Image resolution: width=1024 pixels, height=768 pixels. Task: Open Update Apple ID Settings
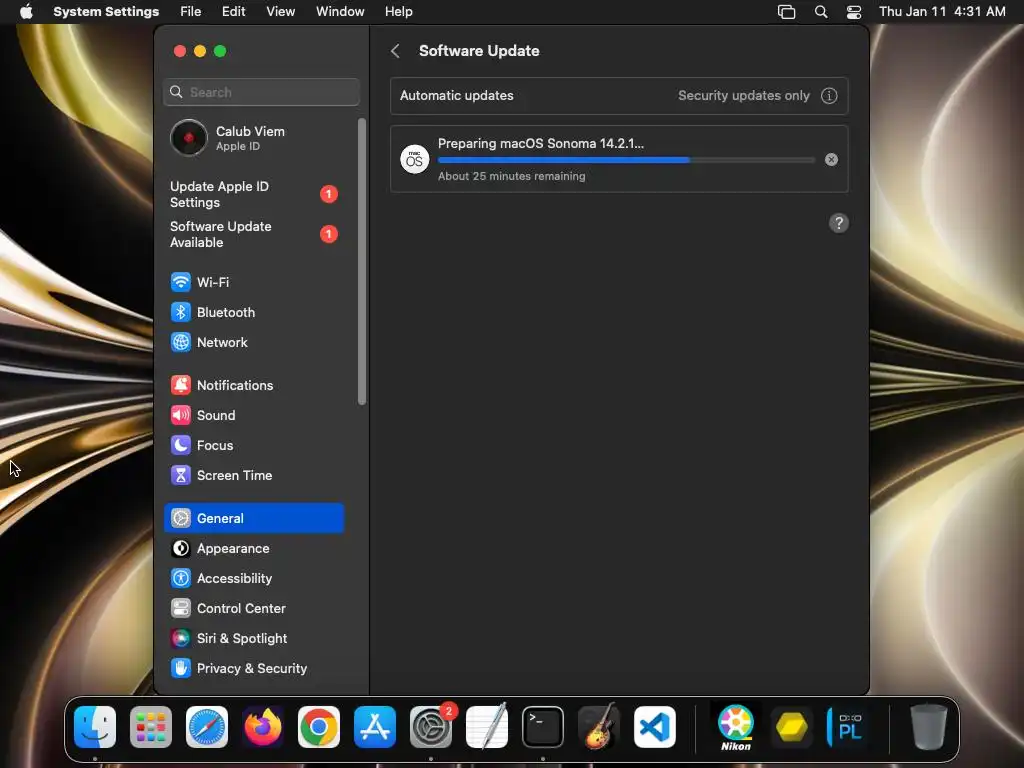pyautogui.click(x=253, y=194)
